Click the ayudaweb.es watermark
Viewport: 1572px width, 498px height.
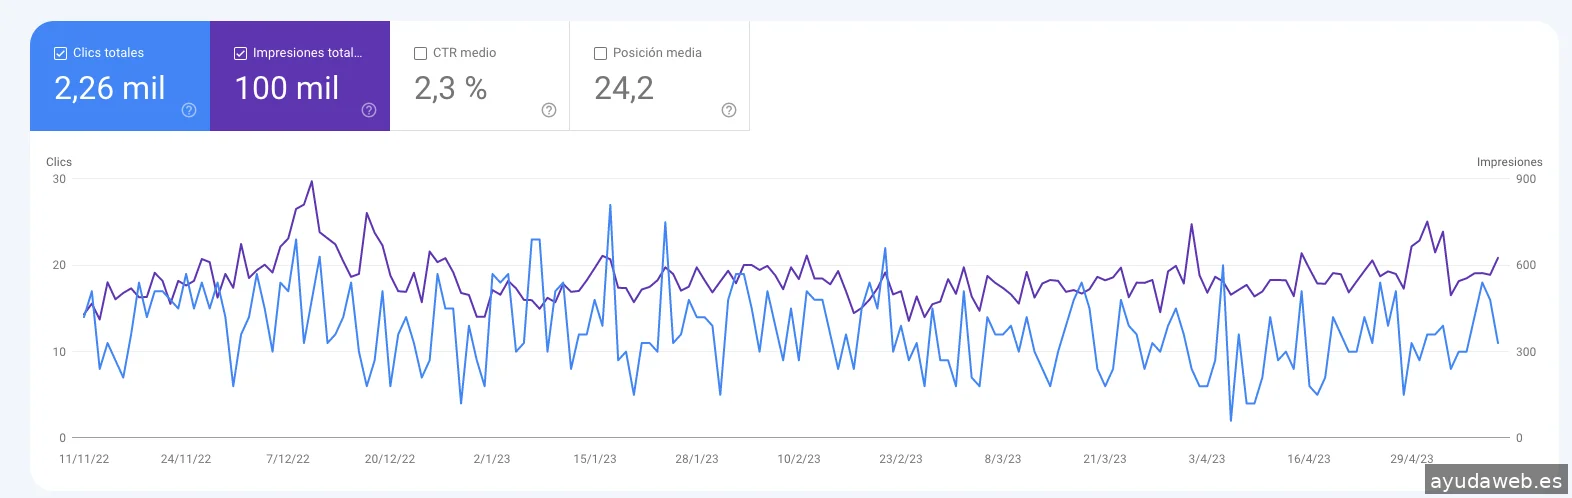(1496, 481)
